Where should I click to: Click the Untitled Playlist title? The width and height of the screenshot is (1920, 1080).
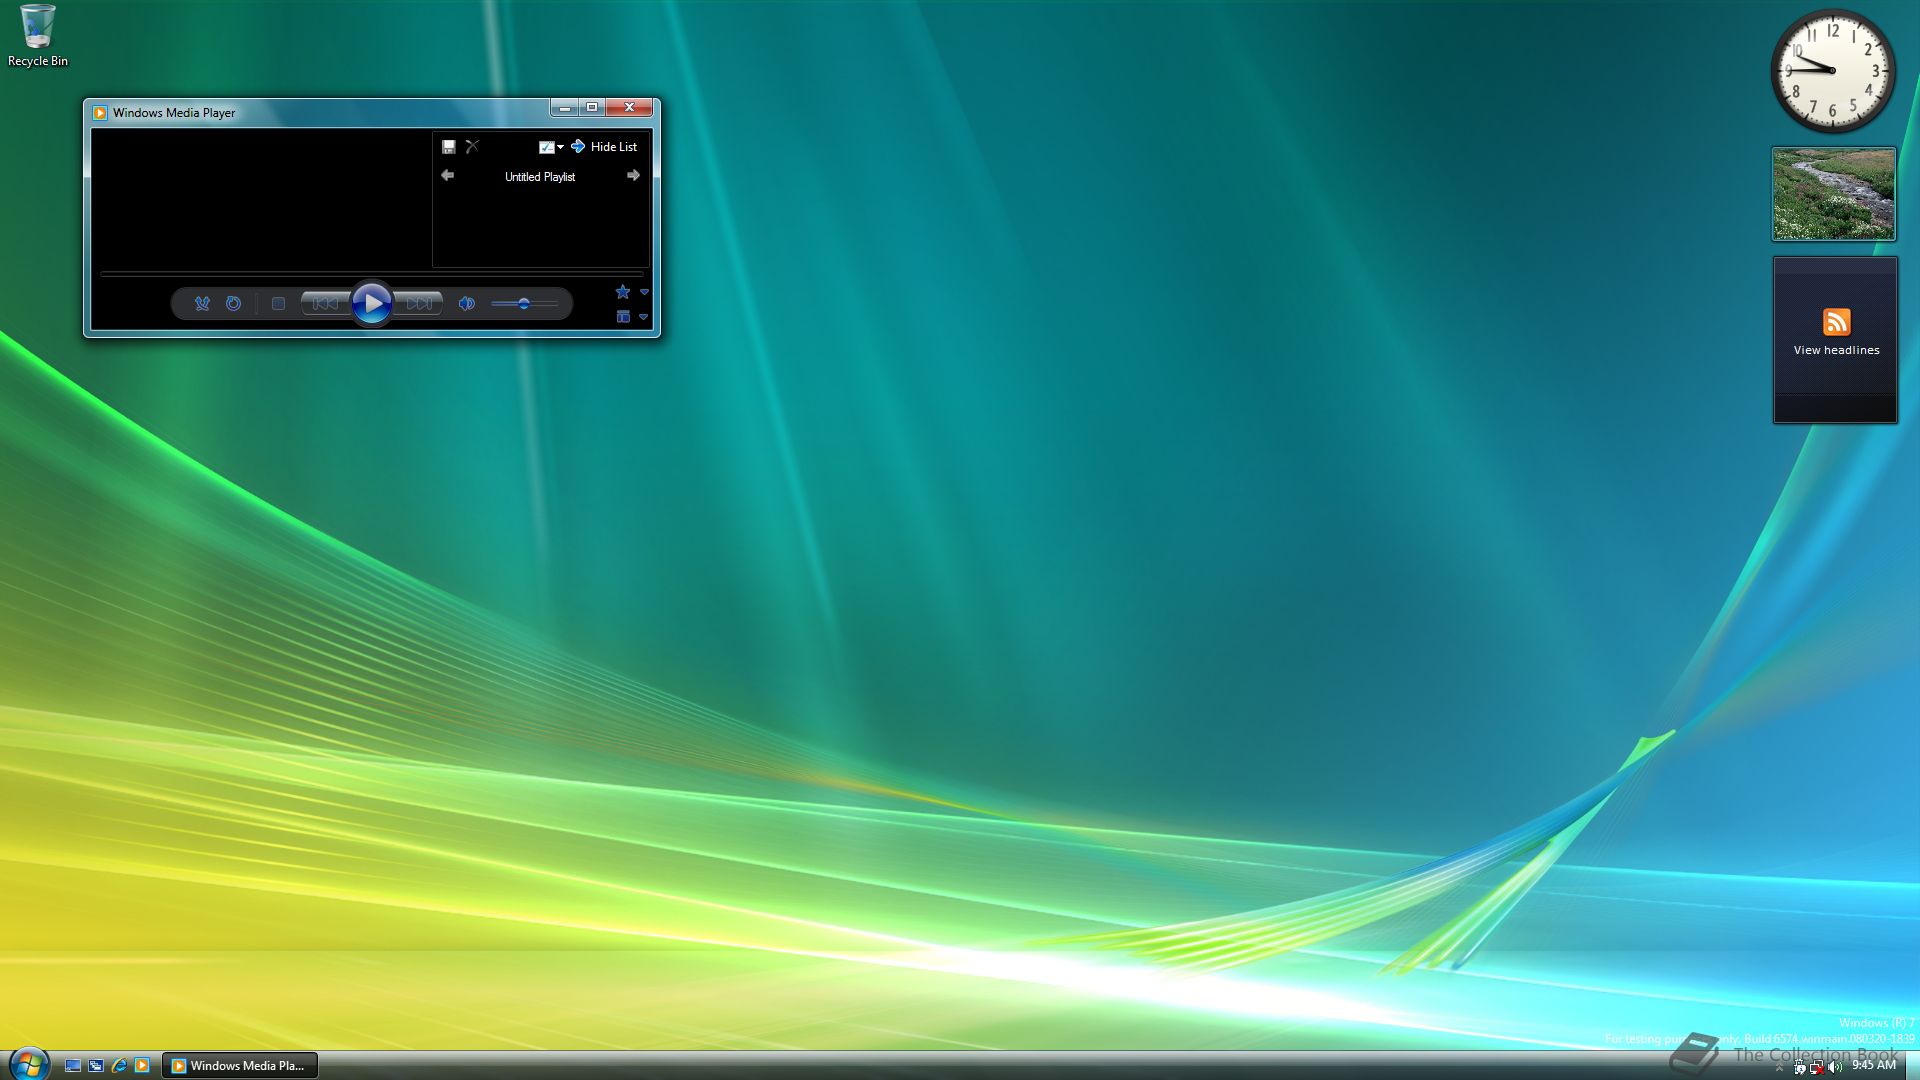point(540,177)
